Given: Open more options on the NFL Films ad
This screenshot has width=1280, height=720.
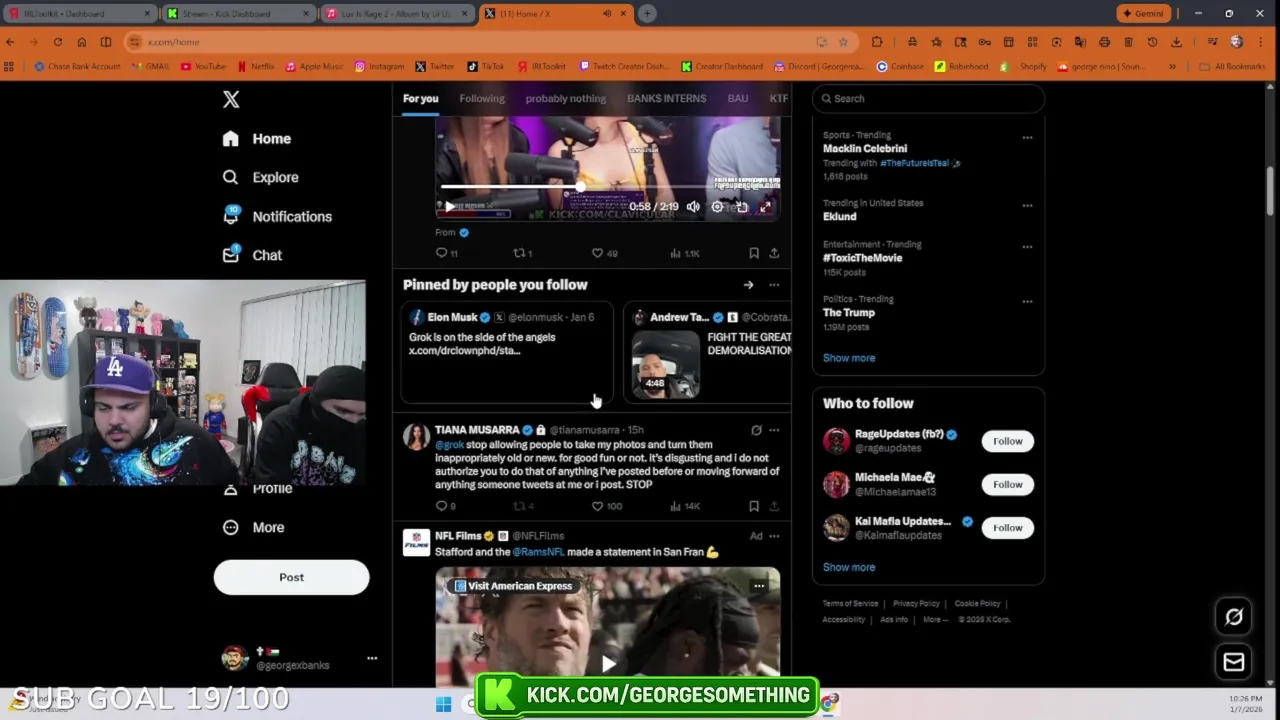Looking at the screenshot, I should (x=774, y=536).
